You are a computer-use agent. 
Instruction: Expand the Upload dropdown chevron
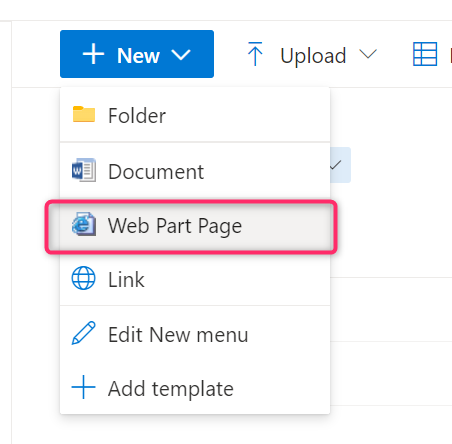368,54
